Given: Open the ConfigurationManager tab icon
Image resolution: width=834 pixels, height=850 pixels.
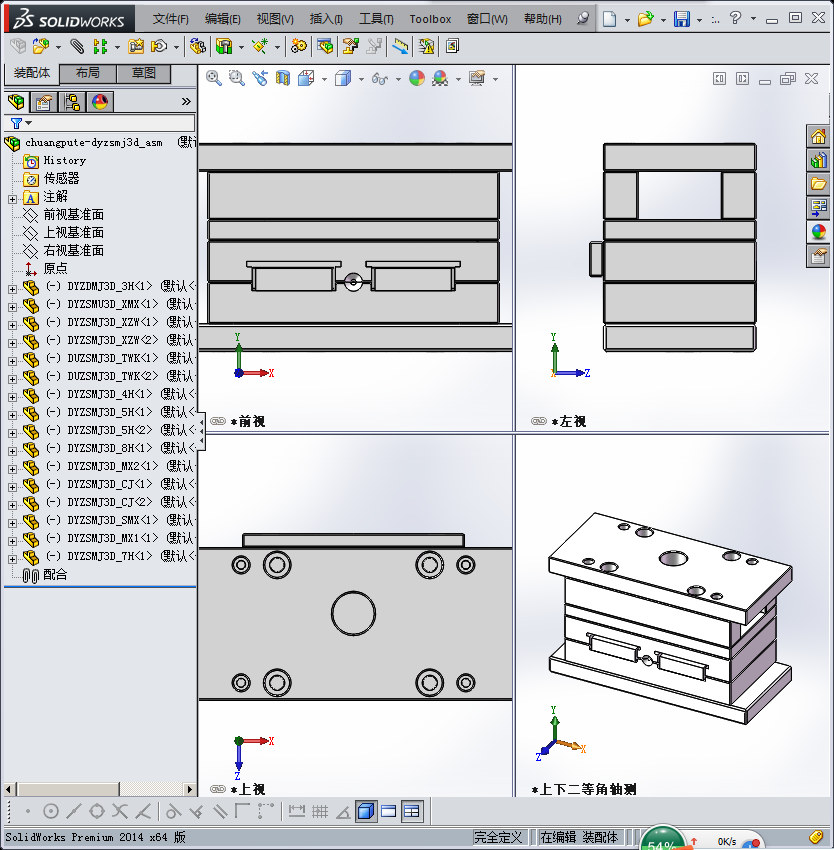Looking at the screenshot, I should click(72, 102).
